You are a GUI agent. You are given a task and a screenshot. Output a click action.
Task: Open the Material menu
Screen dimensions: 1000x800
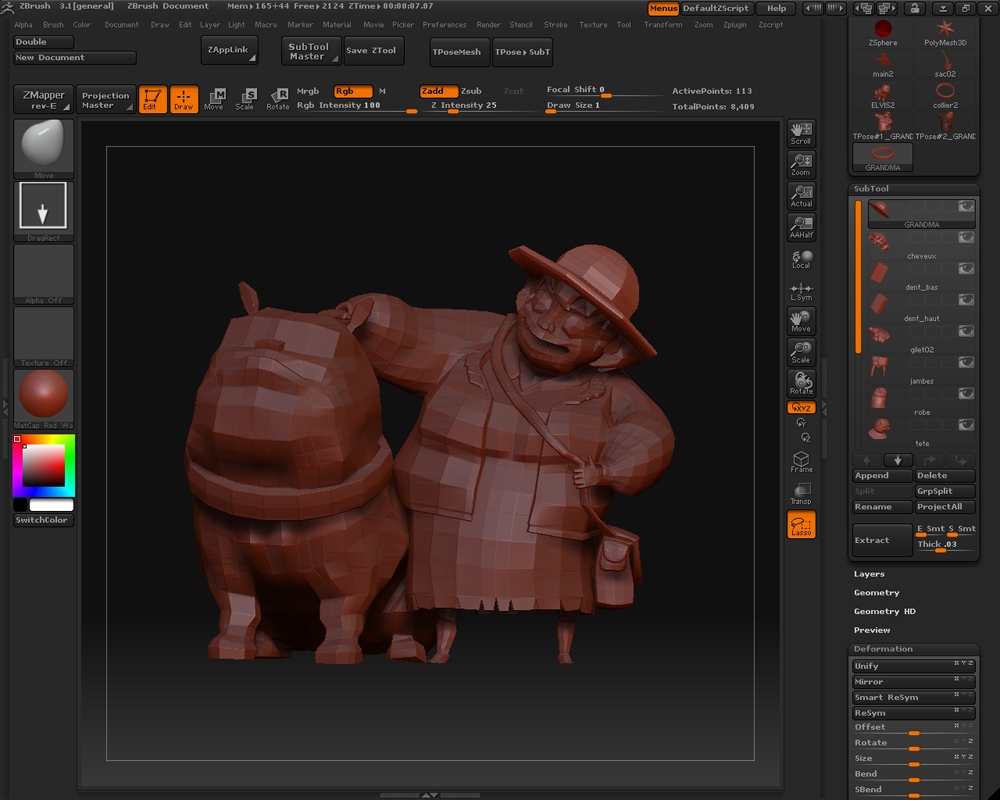pos(337,25)
